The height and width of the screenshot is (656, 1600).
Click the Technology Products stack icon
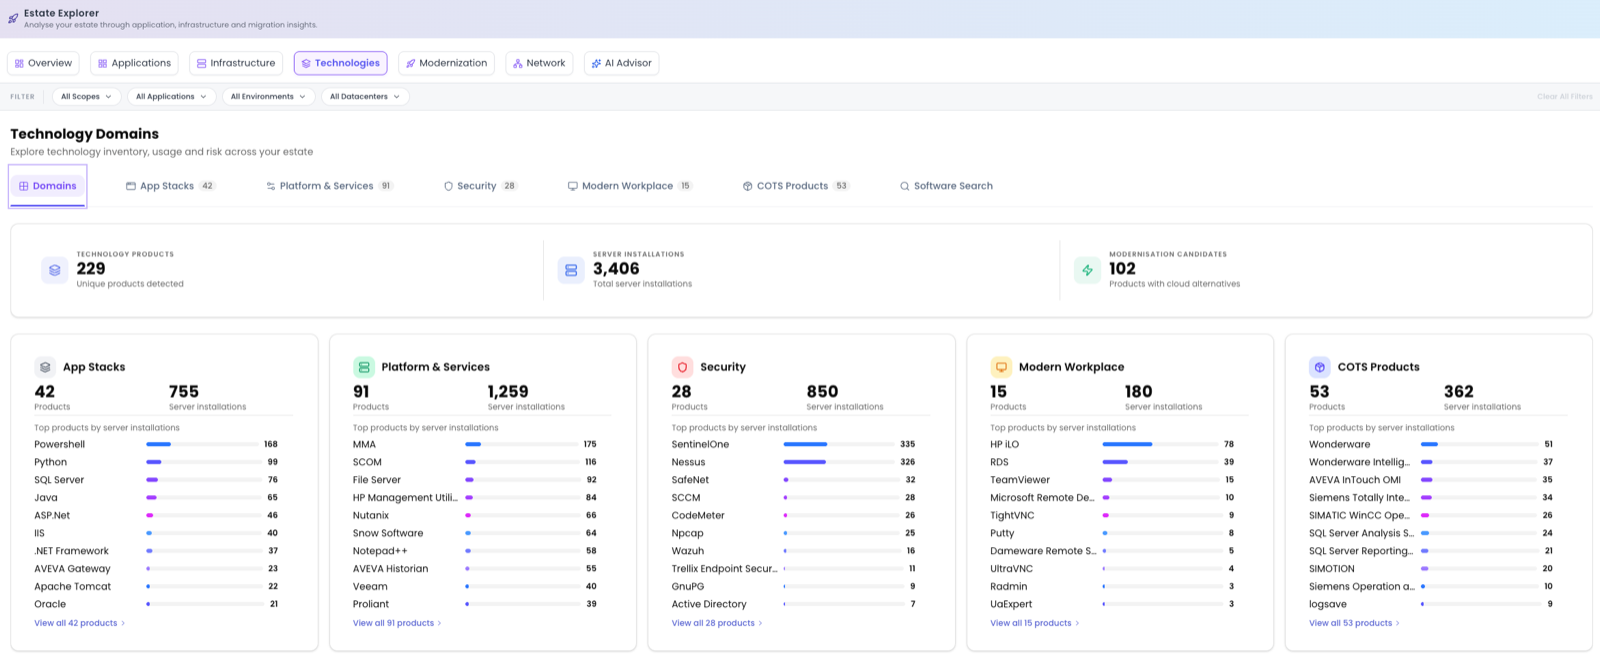click(55, 270)
